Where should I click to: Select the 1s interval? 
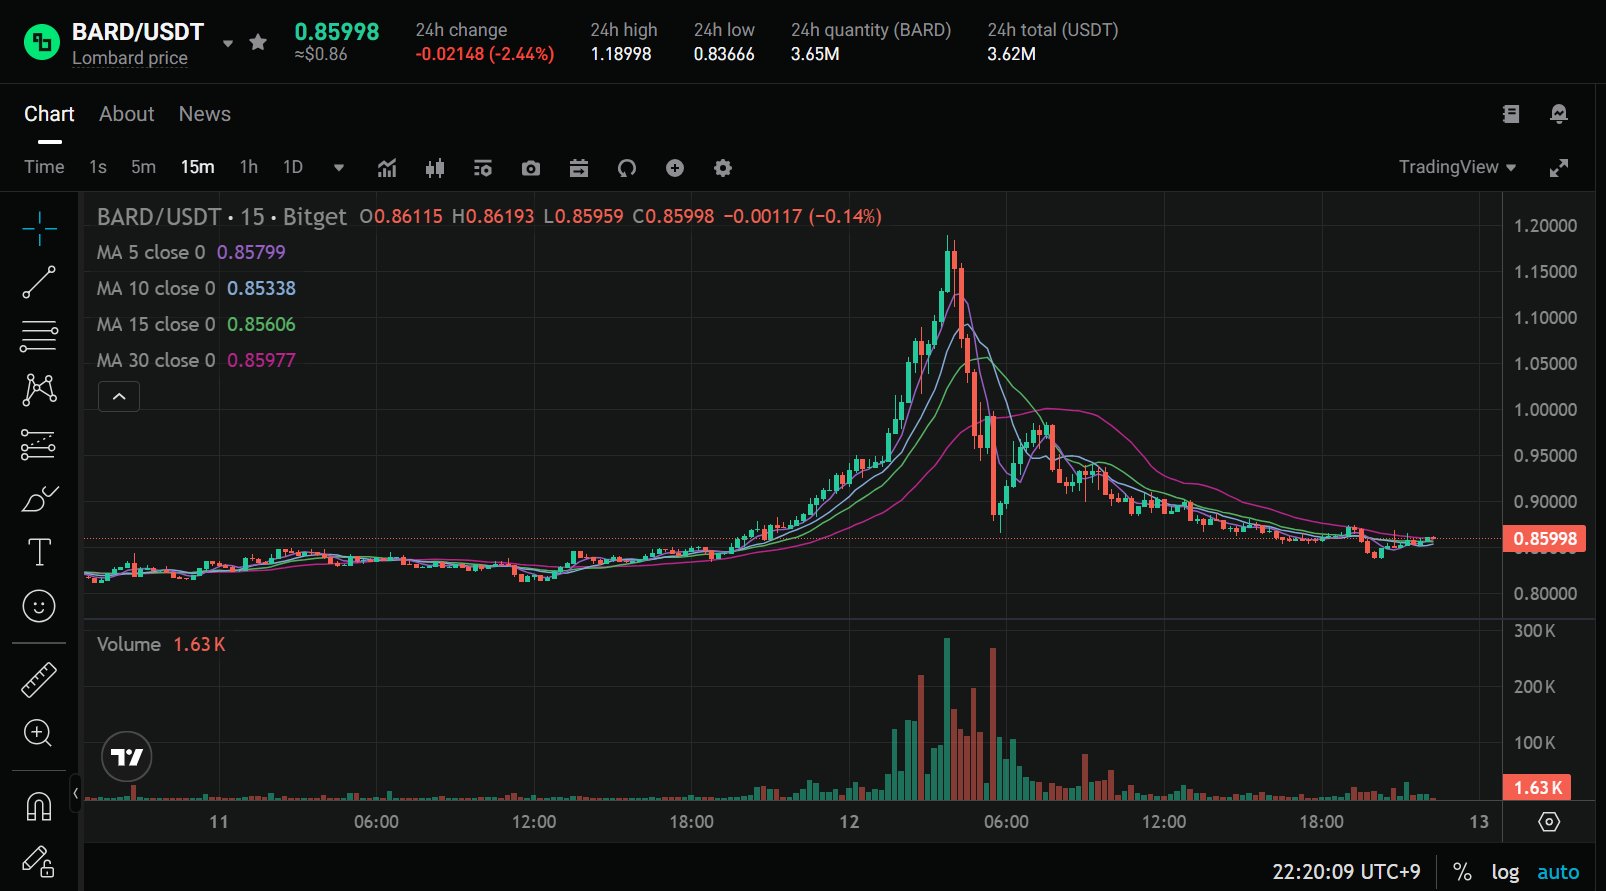tap(98, 167)
